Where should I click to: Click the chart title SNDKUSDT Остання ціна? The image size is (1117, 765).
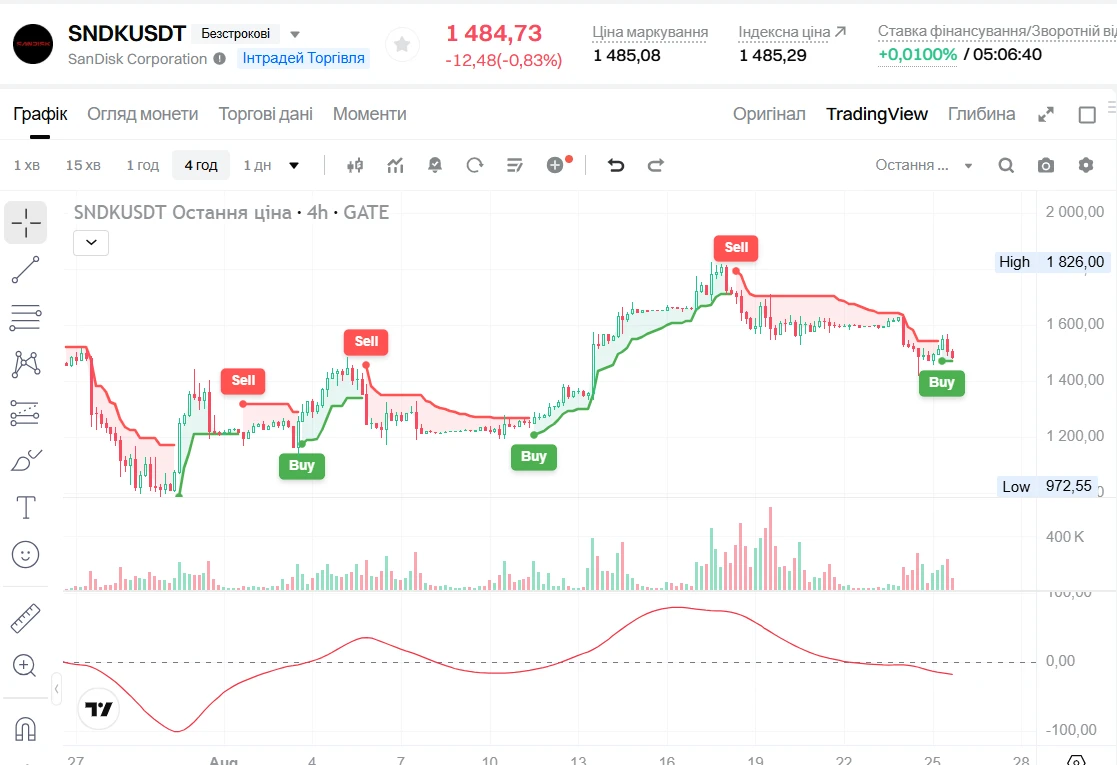[x=182, y=212]
